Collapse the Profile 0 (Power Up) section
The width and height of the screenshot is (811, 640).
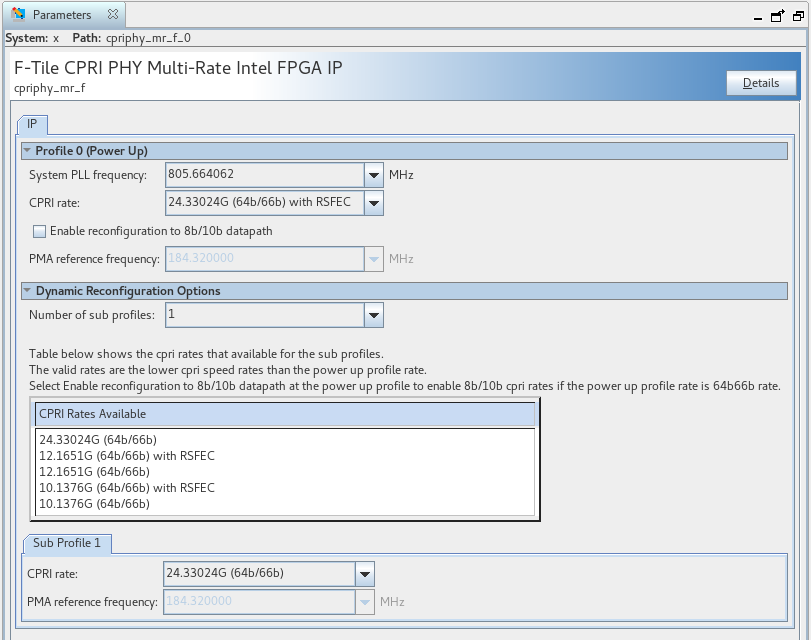[x=27, y=151]
